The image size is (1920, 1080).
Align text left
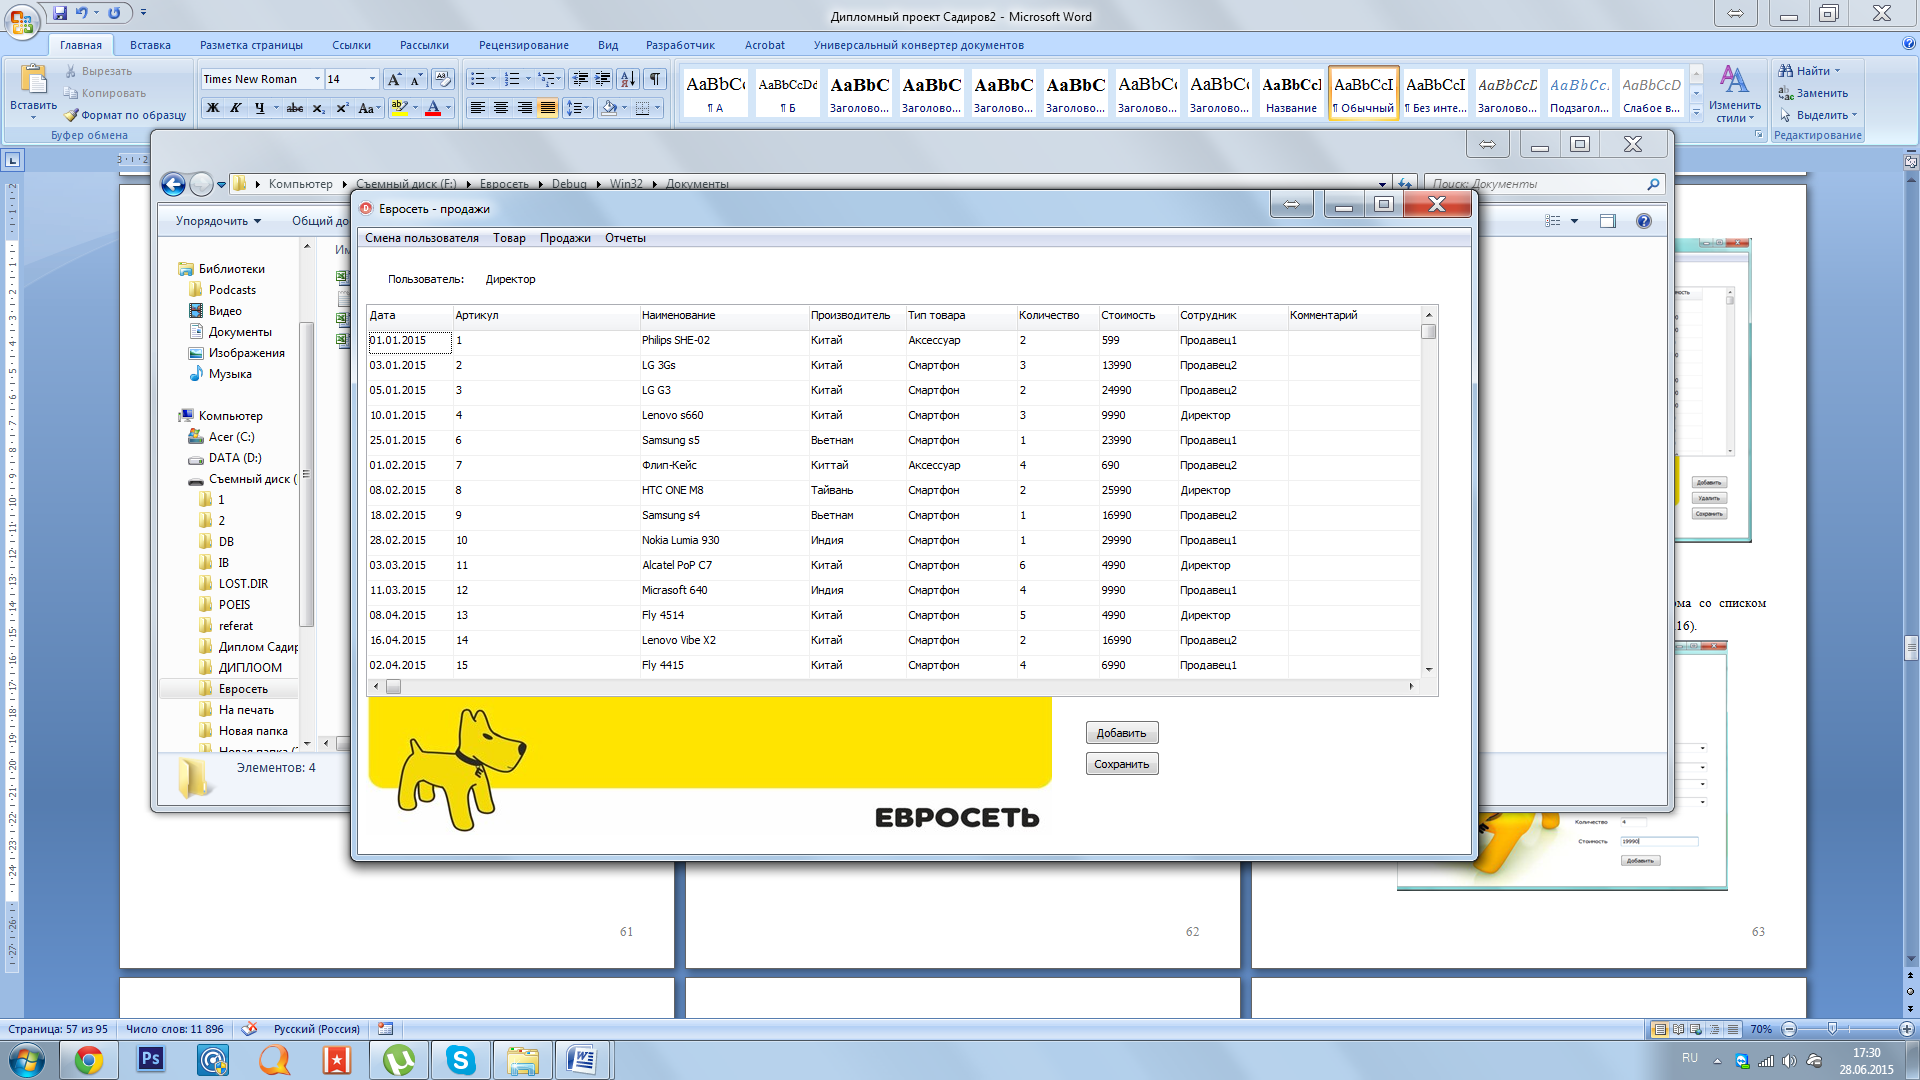click(x=478, y=108)
